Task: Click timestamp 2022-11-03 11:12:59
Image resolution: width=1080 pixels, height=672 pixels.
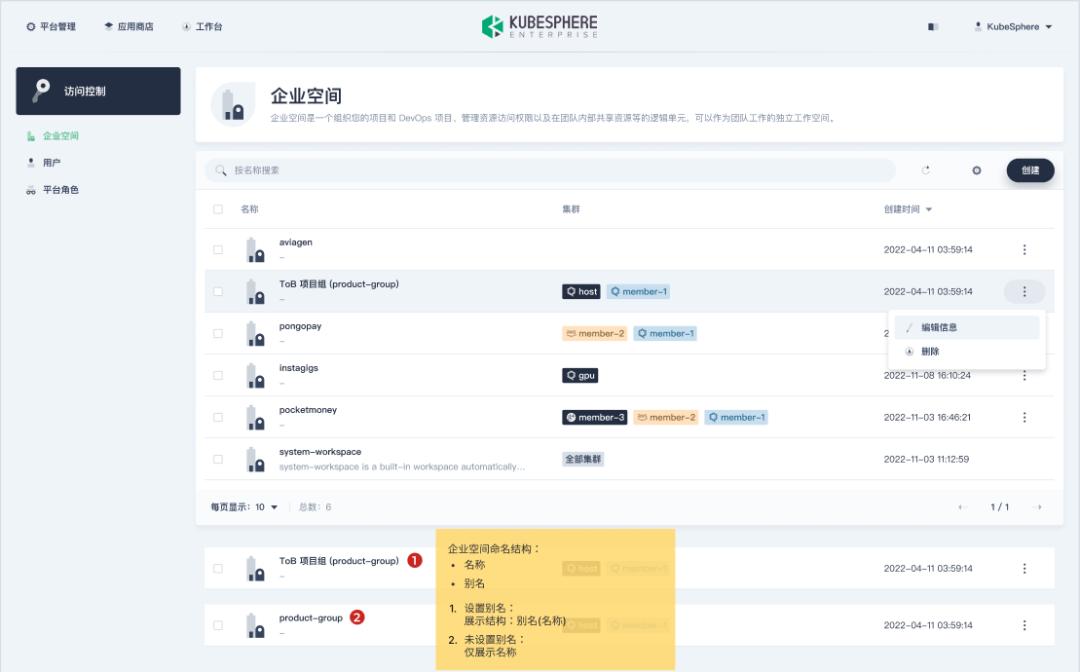Action: click(x=926, y=459)
